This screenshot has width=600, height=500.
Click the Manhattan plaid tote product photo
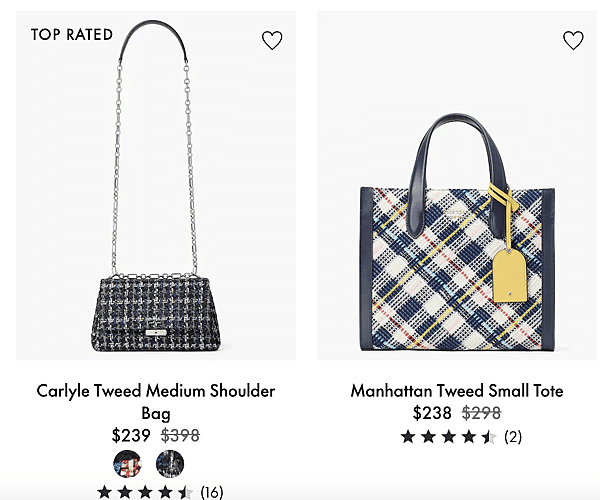(457, 186)
